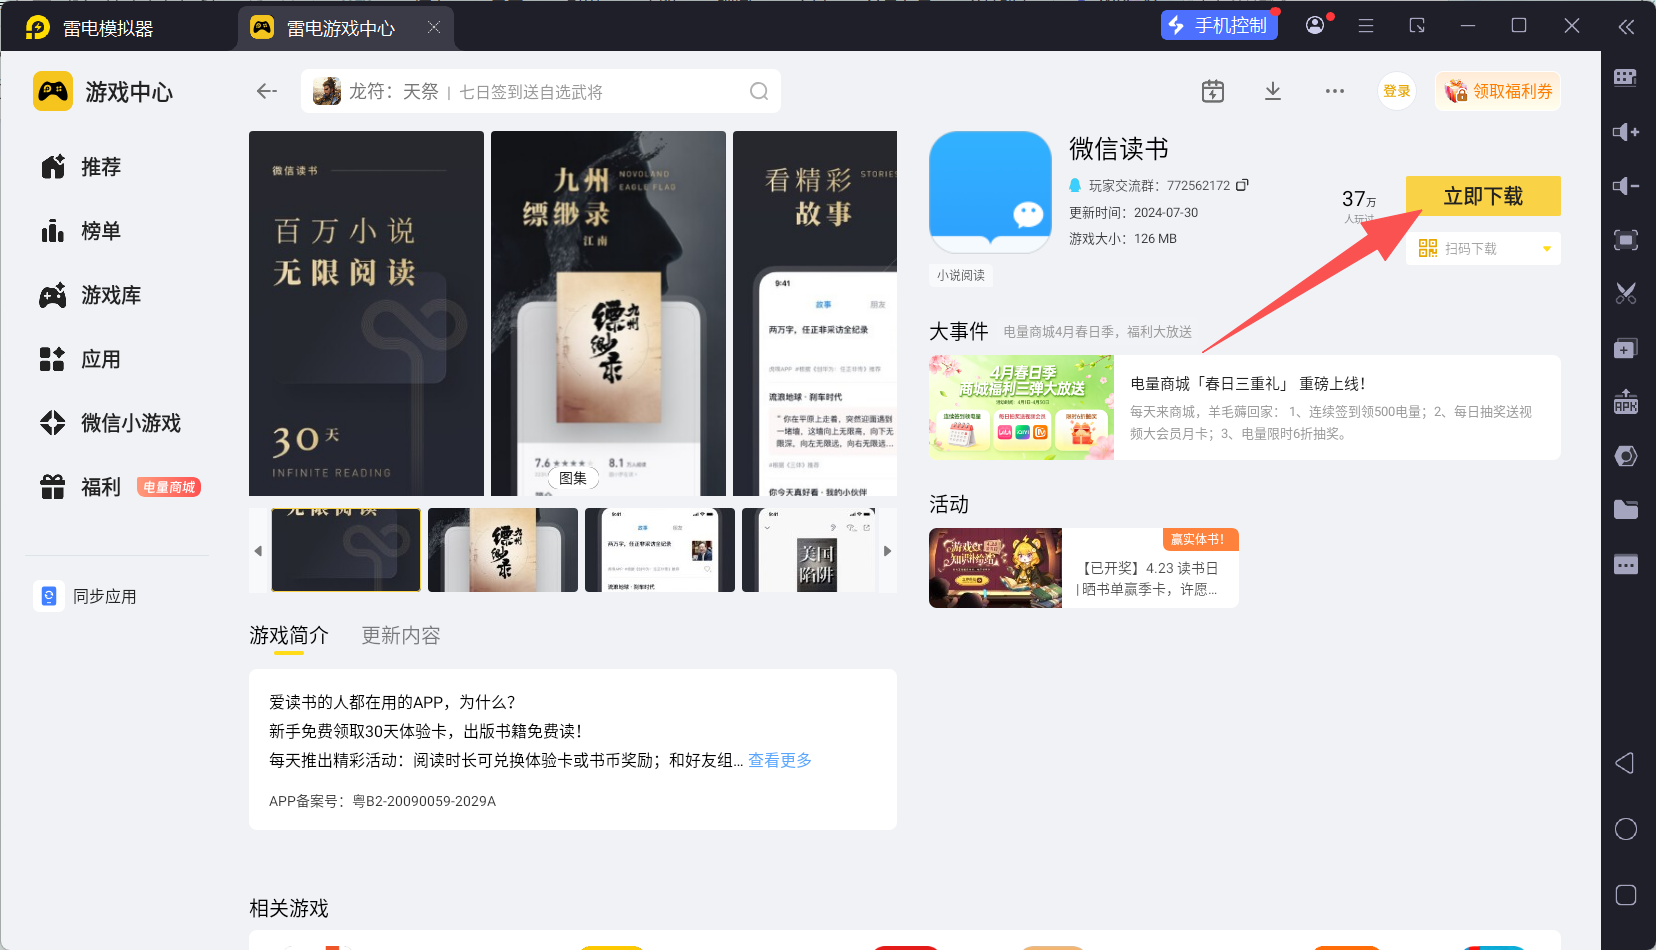Click the 电量商城 badge beside 福利
This screenshot has width=1656, height=950.
169,487
